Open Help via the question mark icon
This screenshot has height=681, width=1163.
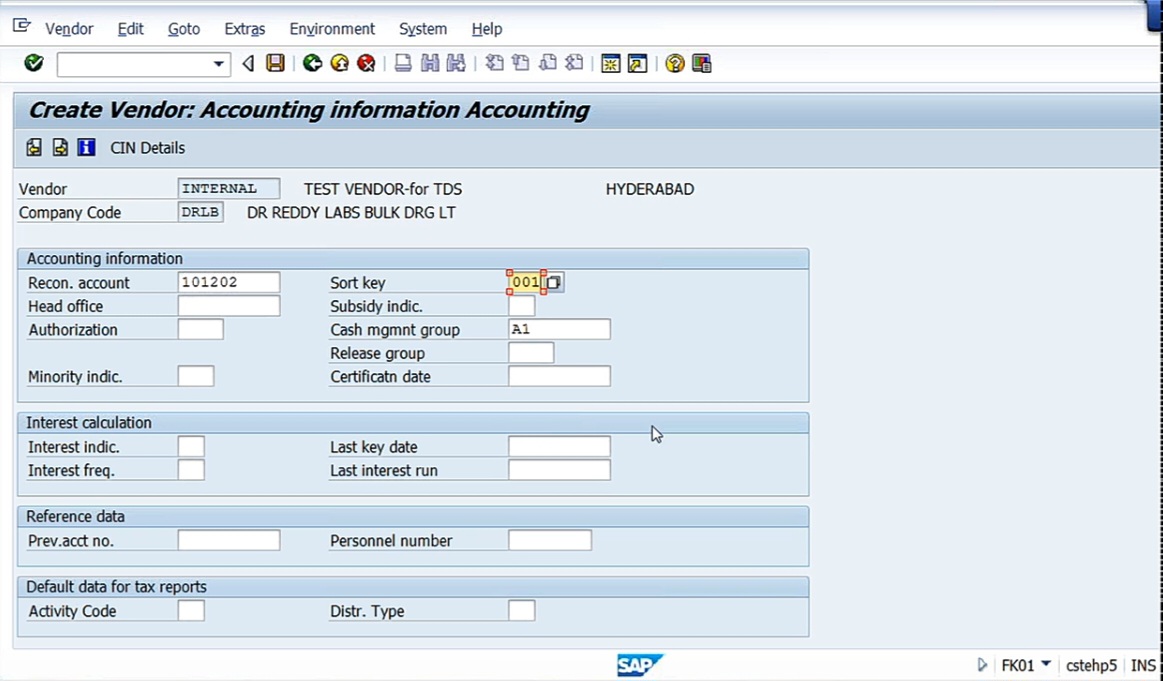[674, 63]
